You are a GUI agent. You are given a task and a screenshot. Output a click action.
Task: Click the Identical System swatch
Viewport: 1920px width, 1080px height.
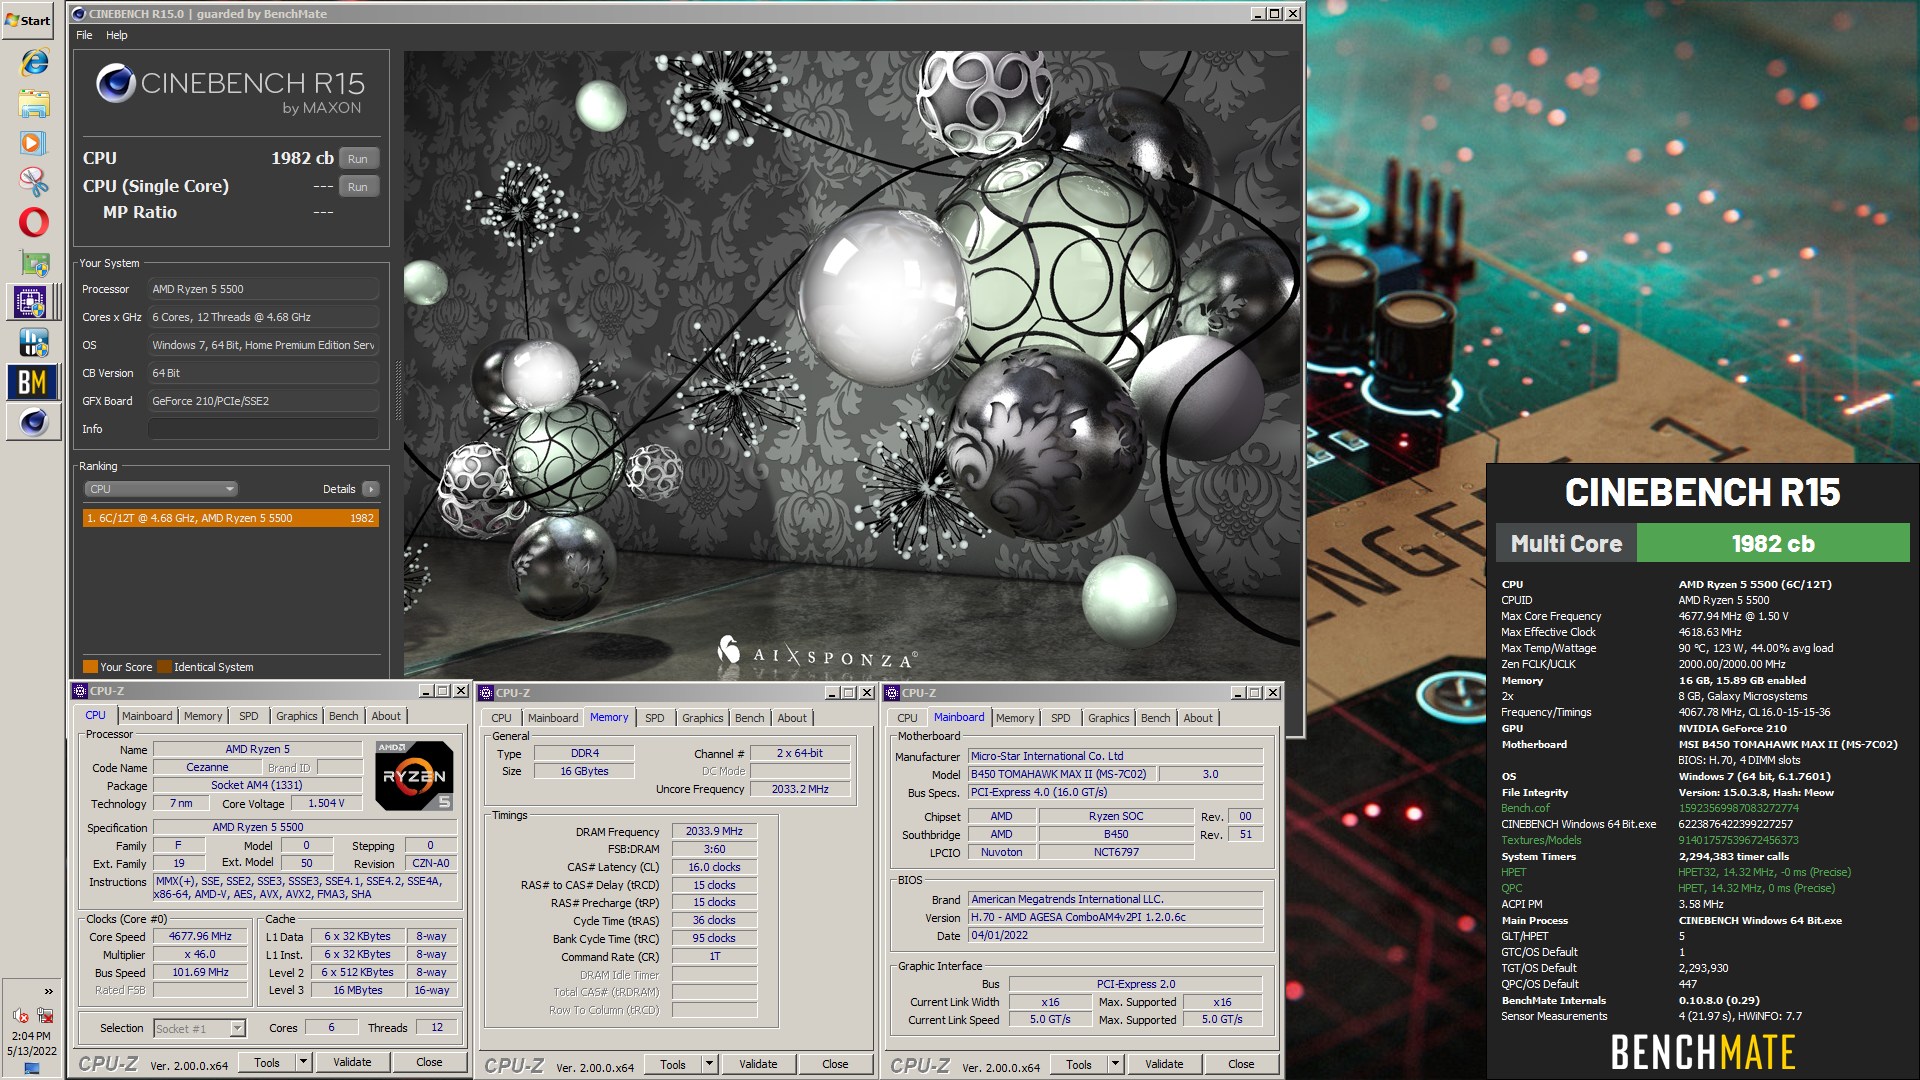(x=164, y=667)
